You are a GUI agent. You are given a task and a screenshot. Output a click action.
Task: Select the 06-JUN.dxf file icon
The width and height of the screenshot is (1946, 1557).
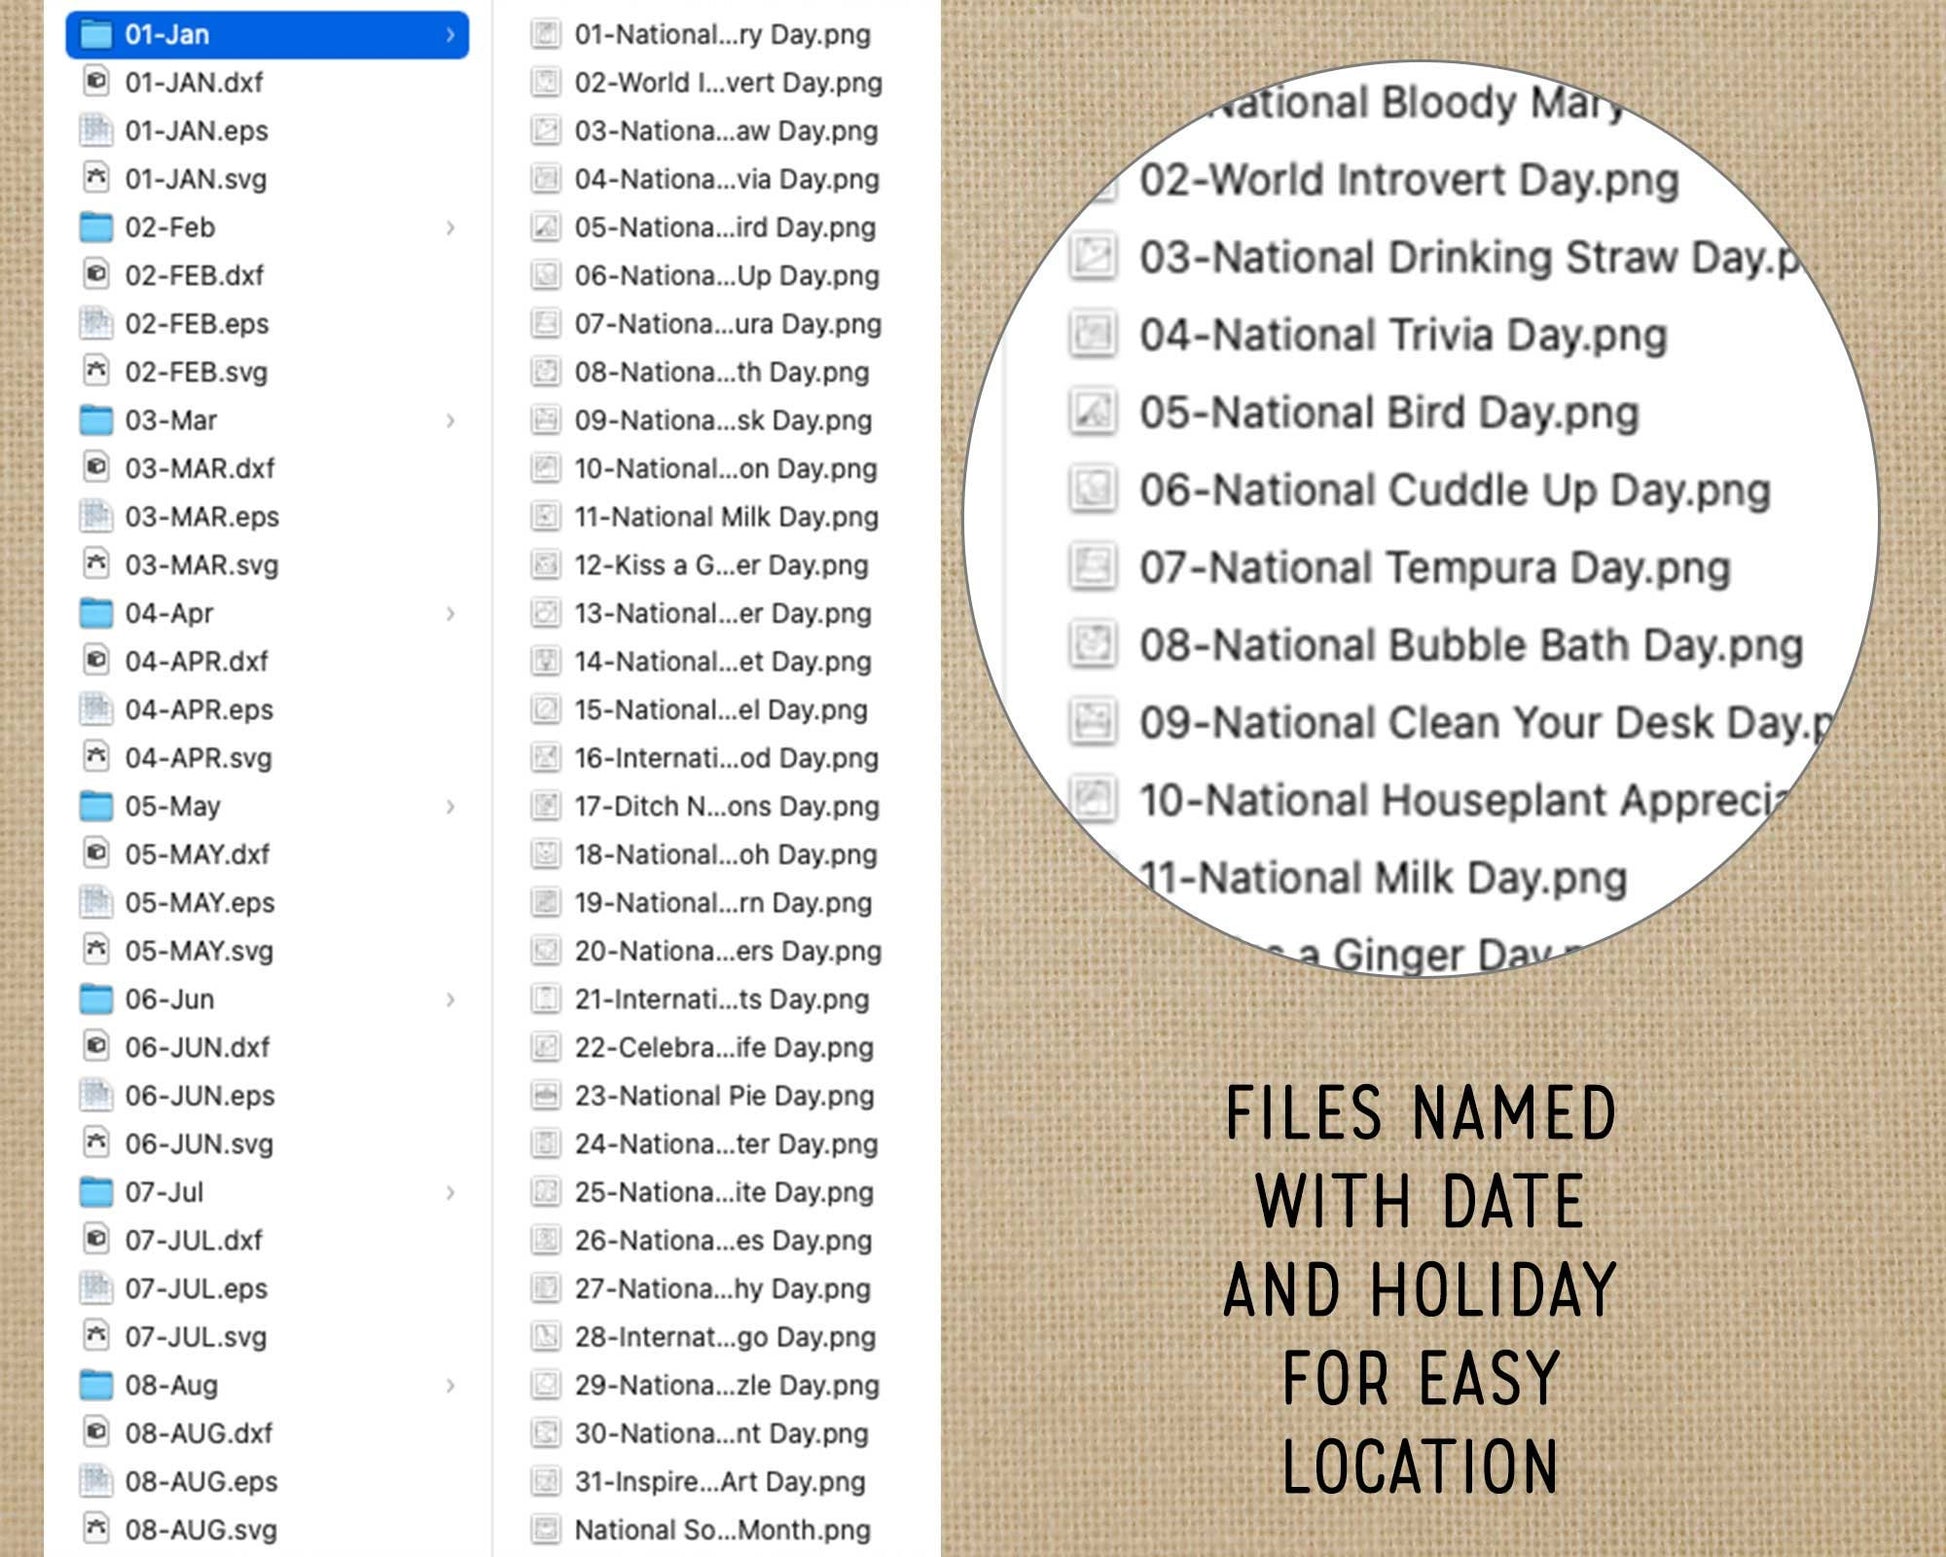[96, 1046]
